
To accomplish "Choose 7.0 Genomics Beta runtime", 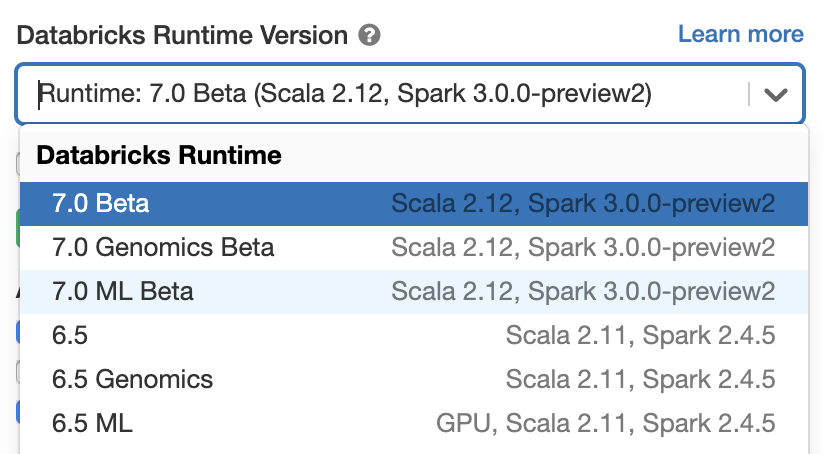I will [x=163, y=247].
